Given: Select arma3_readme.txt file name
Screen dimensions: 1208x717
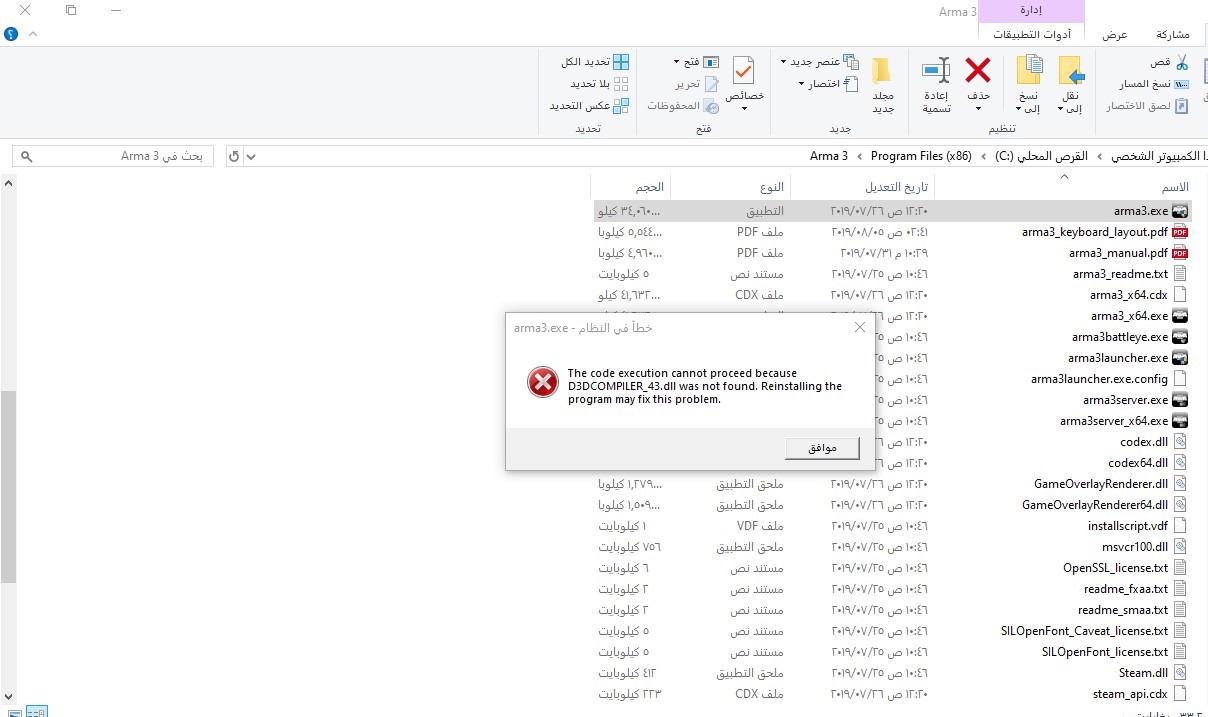Looking at the screenshot, I should point(1120,274).
